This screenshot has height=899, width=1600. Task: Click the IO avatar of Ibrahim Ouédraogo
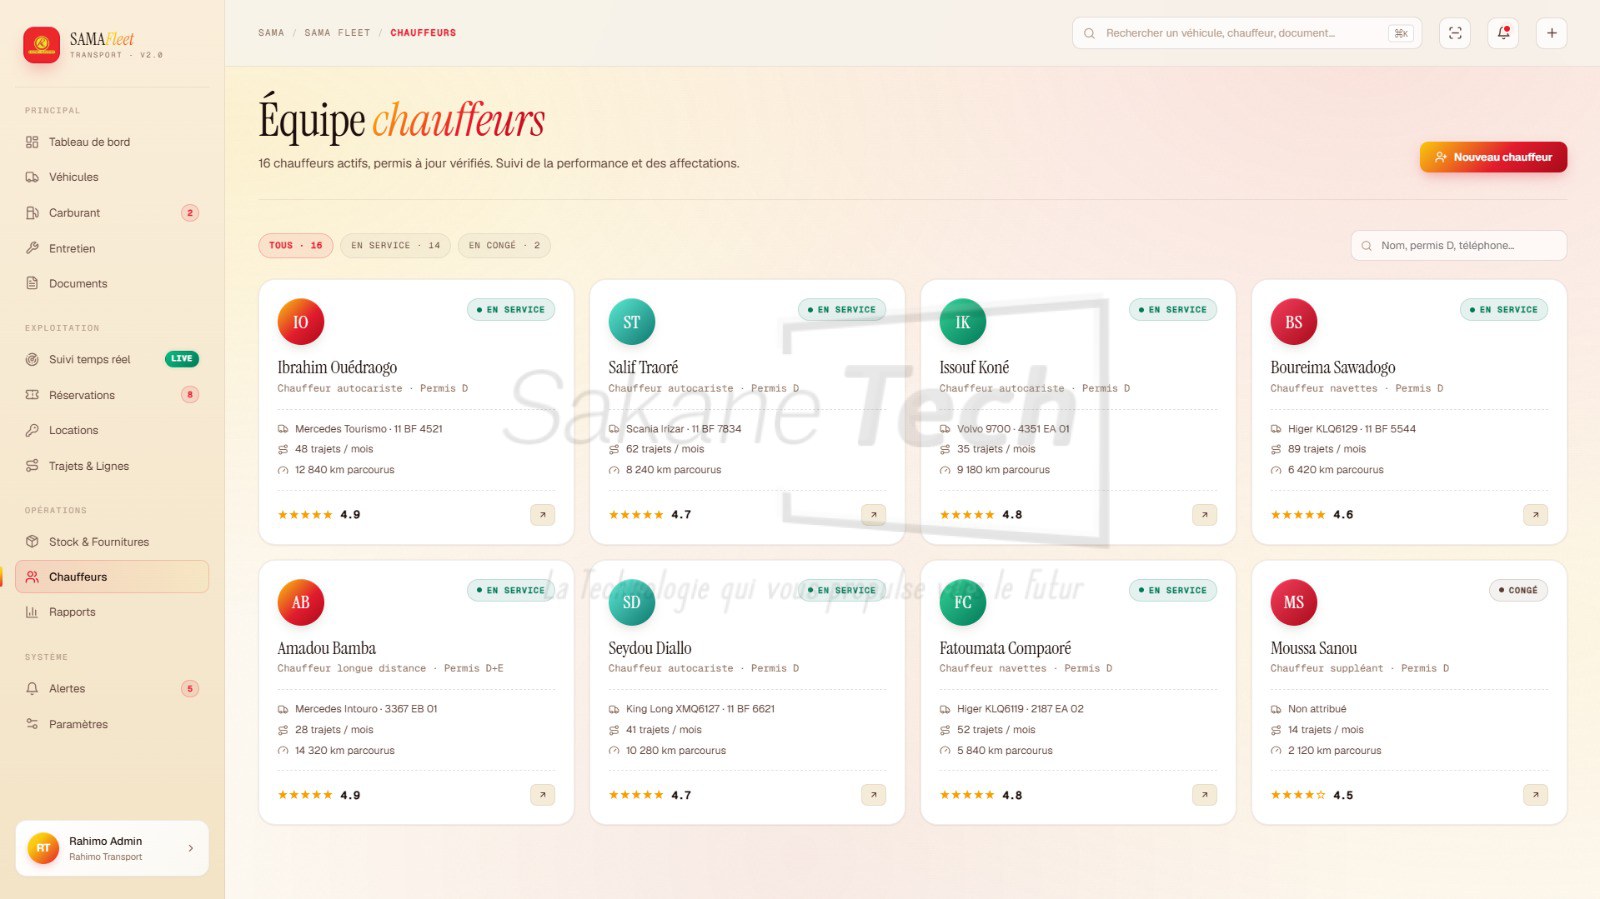(x=300, y=322)
